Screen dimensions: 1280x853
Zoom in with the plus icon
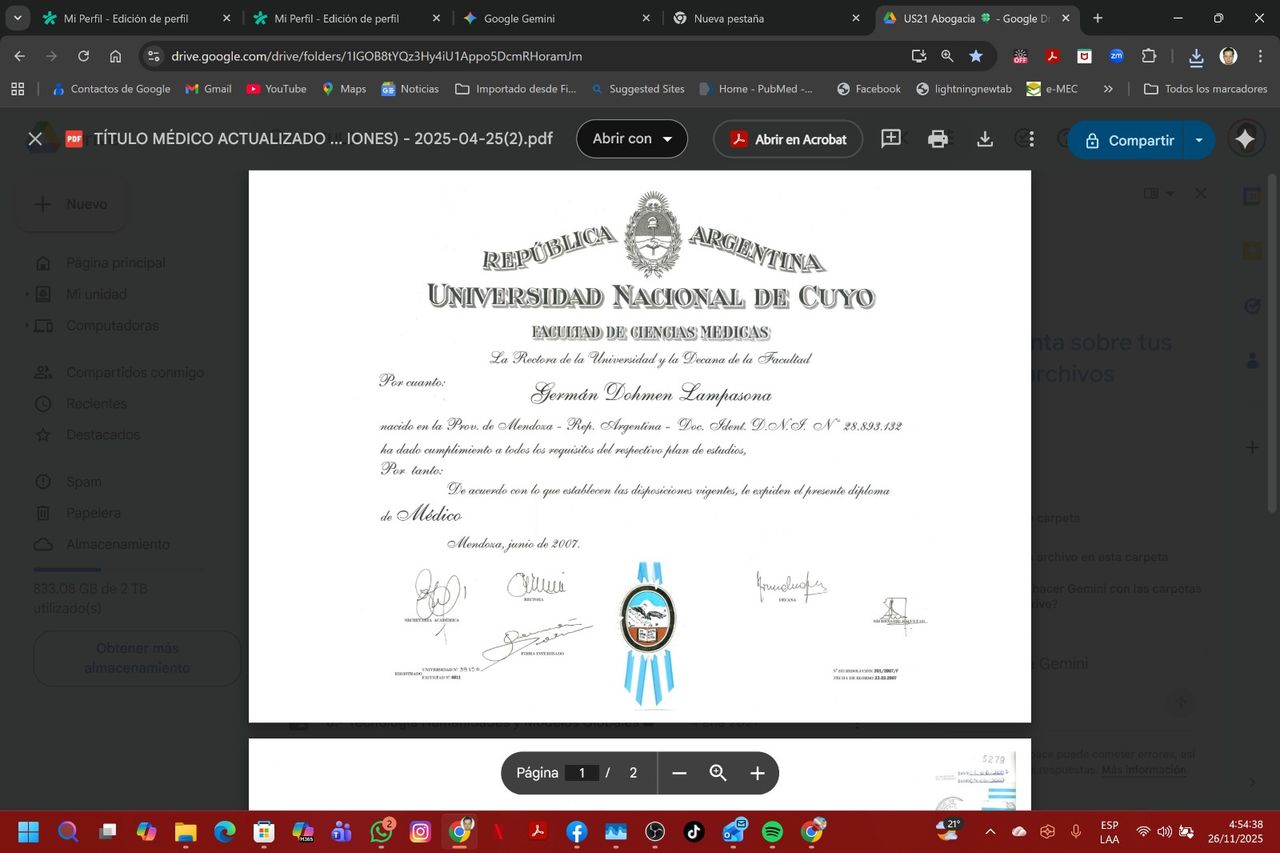757,773
